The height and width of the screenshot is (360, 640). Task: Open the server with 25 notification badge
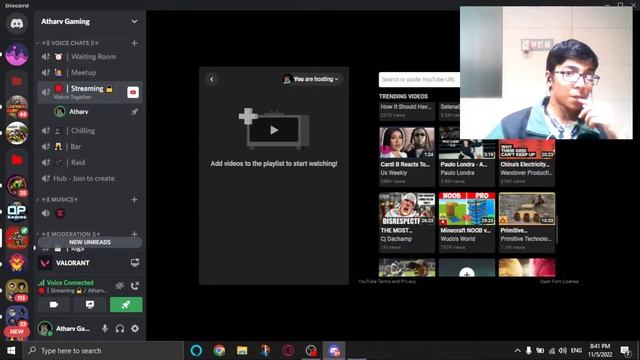17,185
